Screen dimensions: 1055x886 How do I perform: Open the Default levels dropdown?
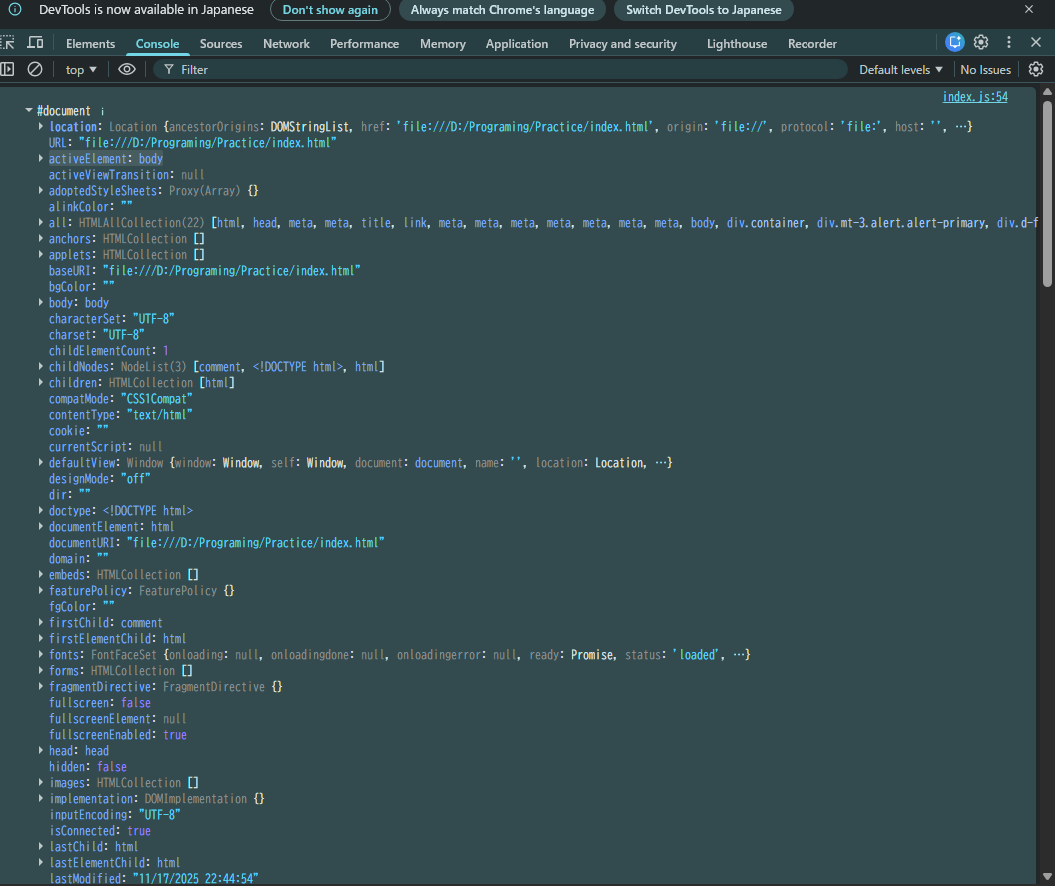click(900, 69)
